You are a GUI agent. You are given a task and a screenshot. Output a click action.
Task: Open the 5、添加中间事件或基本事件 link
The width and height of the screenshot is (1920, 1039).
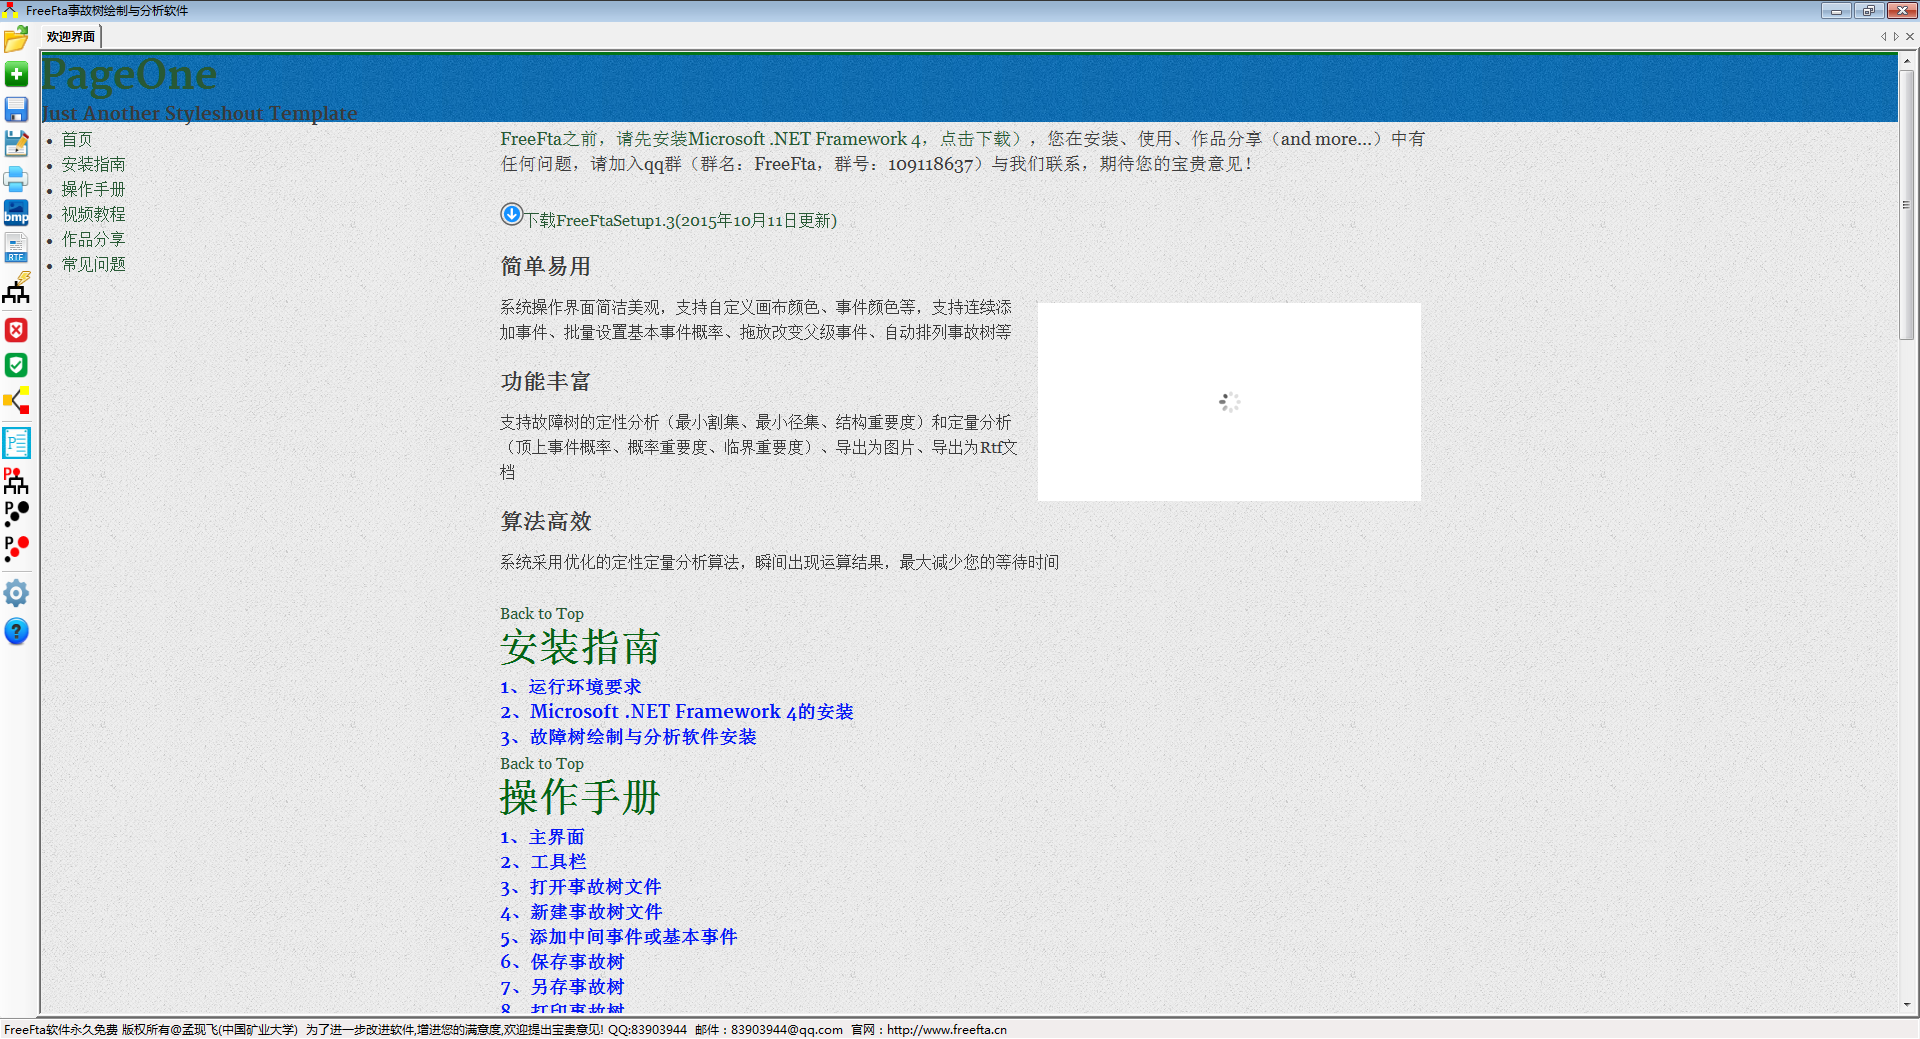619,937
